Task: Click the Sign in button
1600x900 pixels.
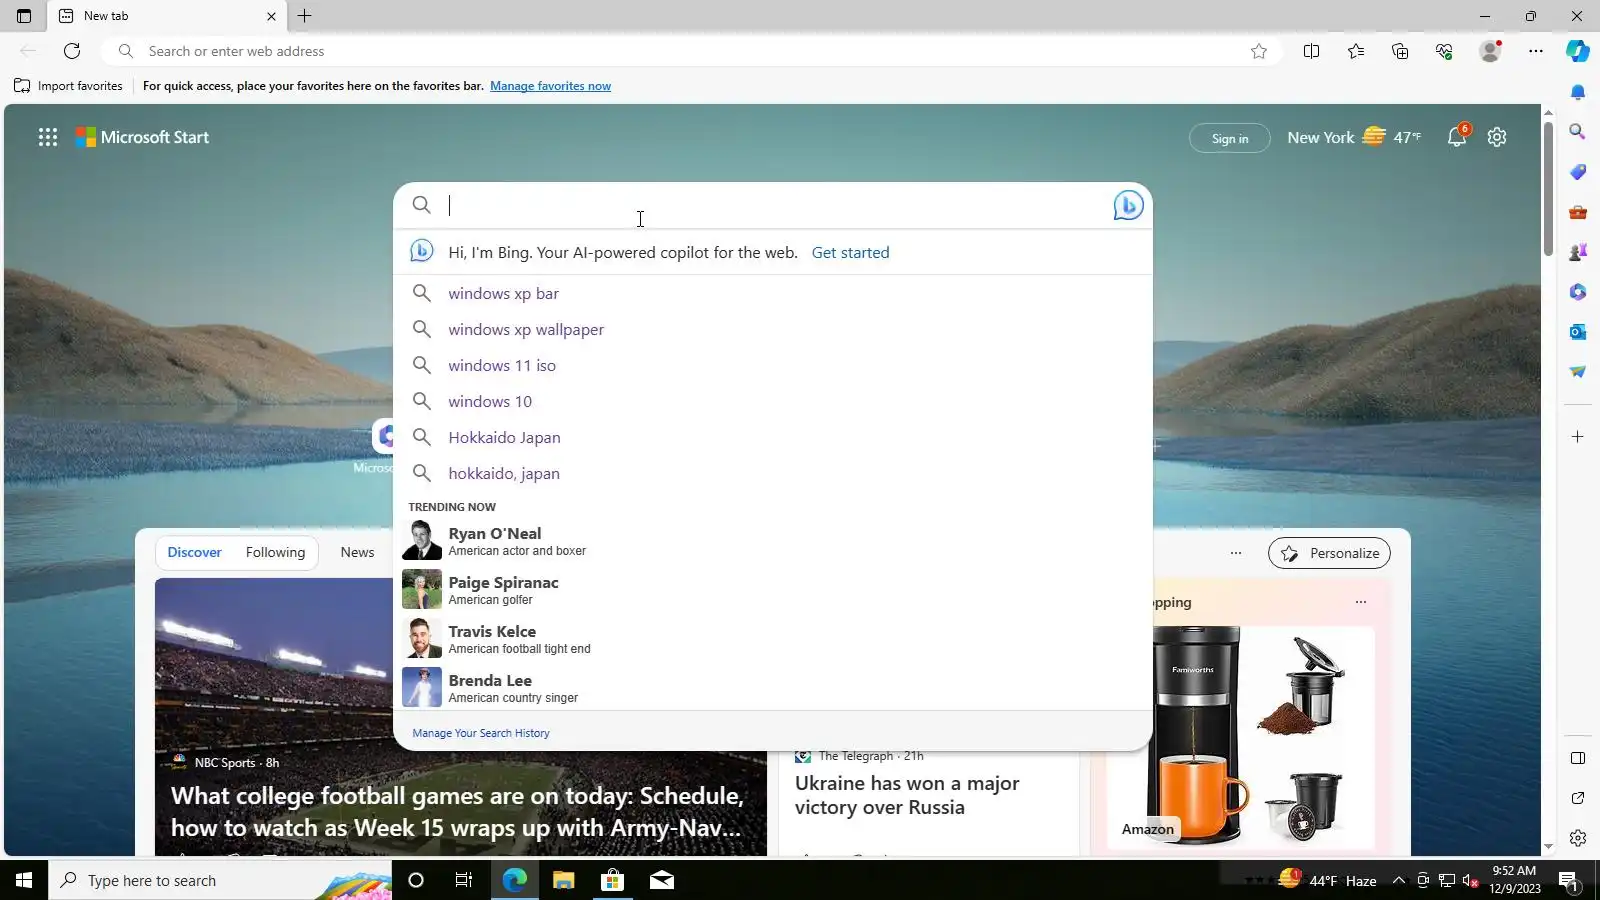Action: pos(1230,138)
